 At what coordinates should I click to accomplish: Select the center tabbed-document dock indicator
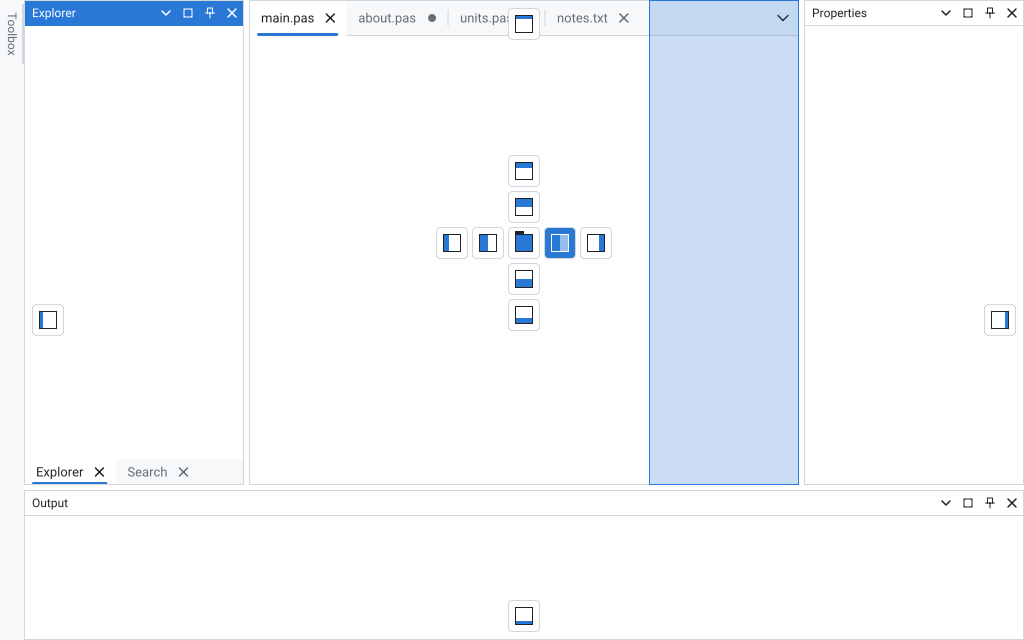click(524, 243)
